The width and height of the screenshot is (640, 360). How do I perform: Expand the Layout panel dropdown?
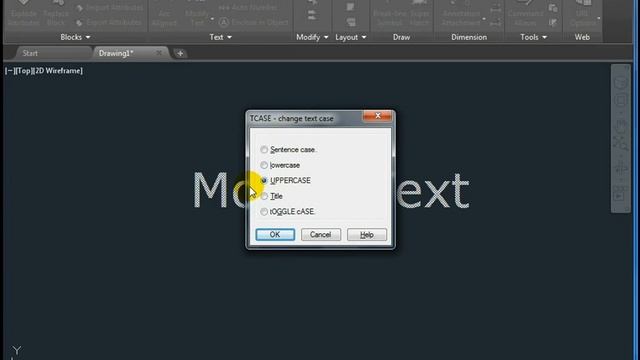[364, 38]
